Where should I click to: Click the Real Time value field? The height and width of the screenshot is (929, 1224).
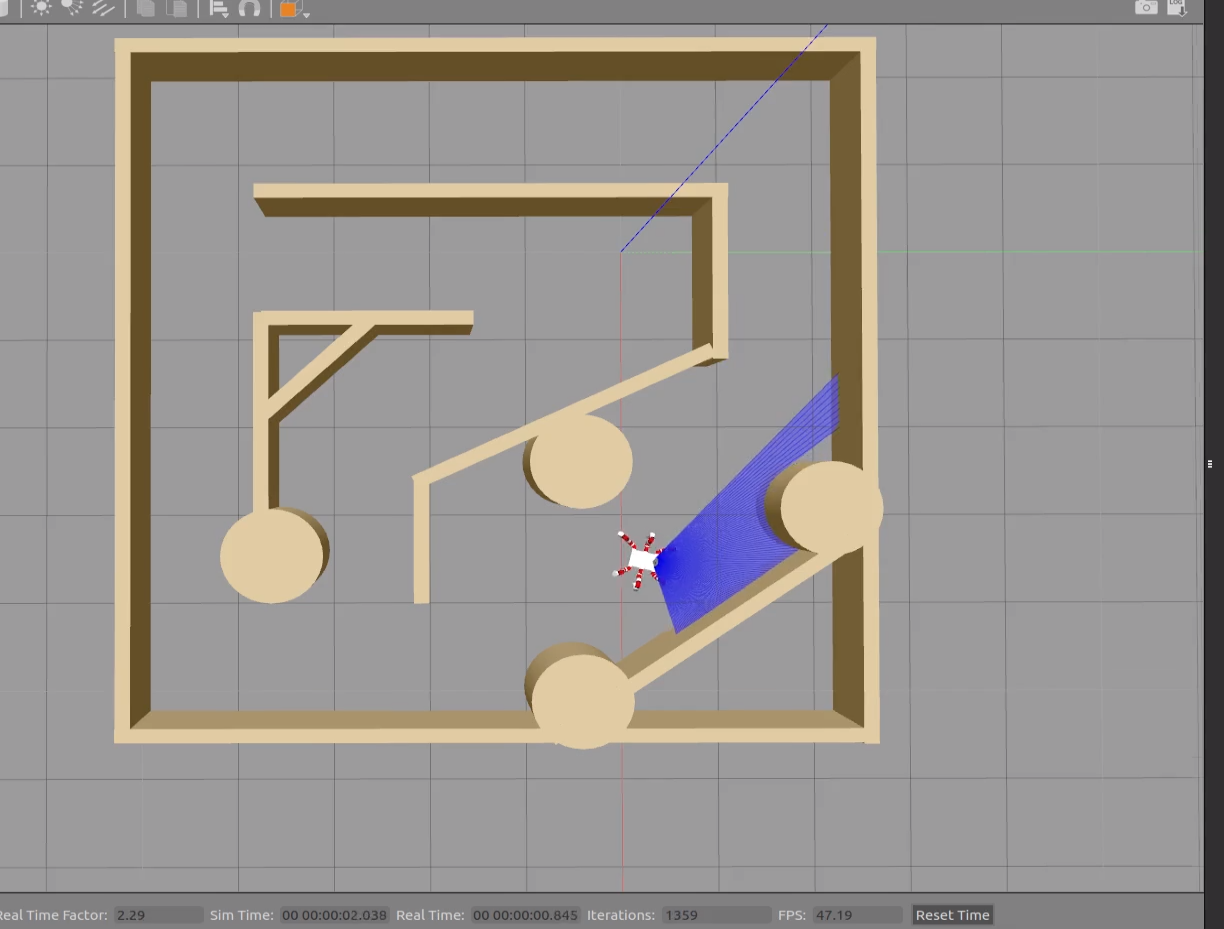525,915
